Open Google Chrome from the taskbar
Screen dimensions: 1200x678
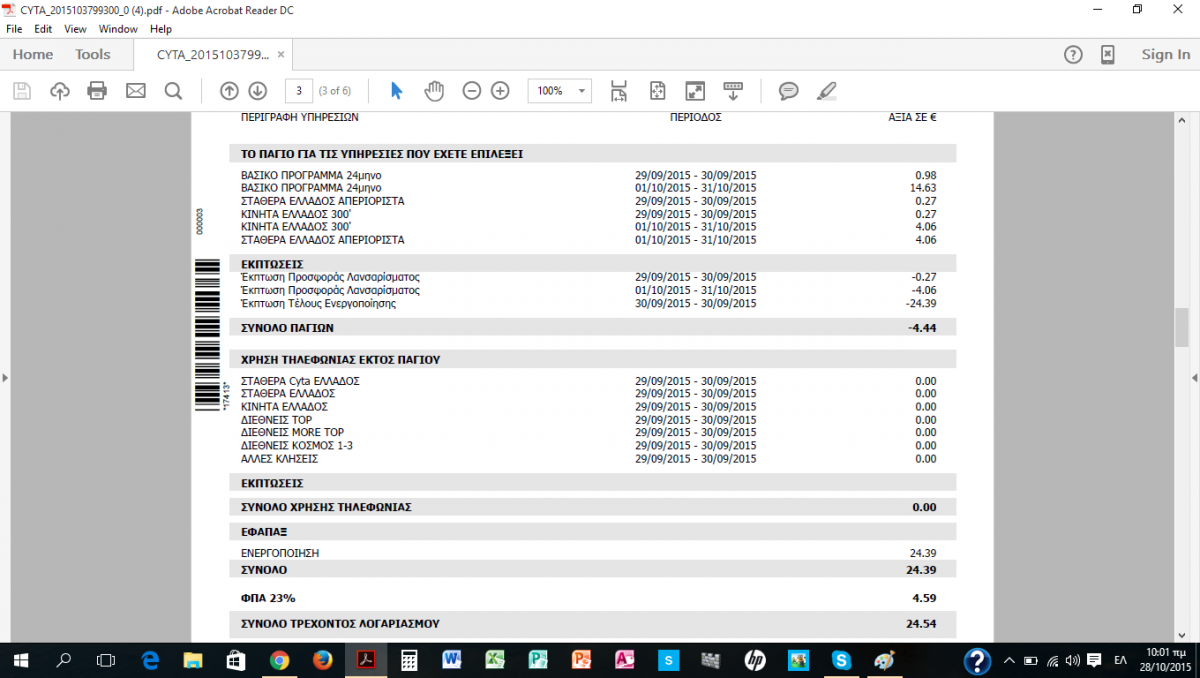(x=279, y=660)
